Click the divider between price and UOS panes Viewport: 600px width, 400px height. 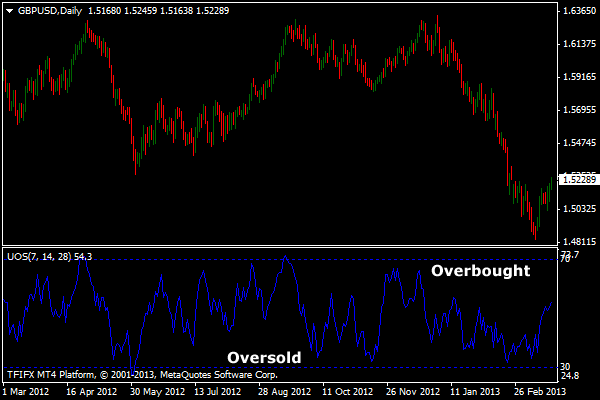280,246
